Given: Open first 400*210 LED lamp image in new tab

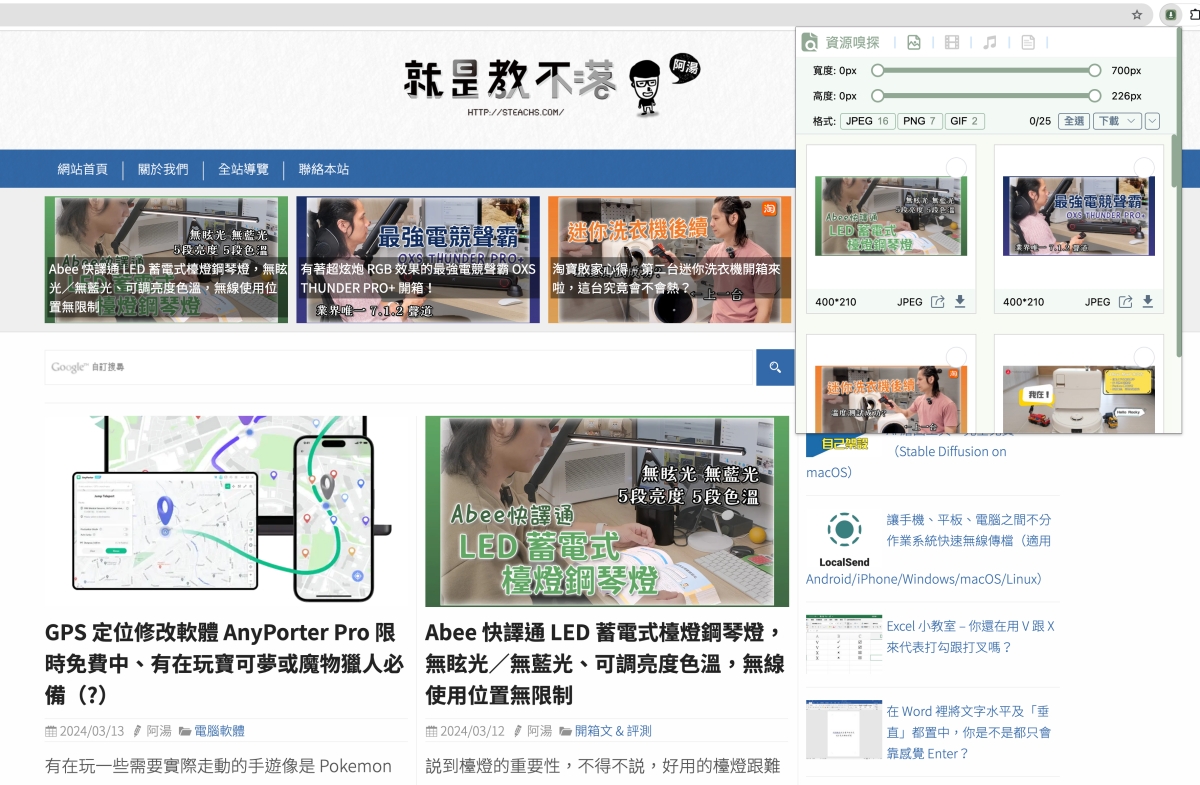Looking at the screenshot, I should click(x=937, y=302).
